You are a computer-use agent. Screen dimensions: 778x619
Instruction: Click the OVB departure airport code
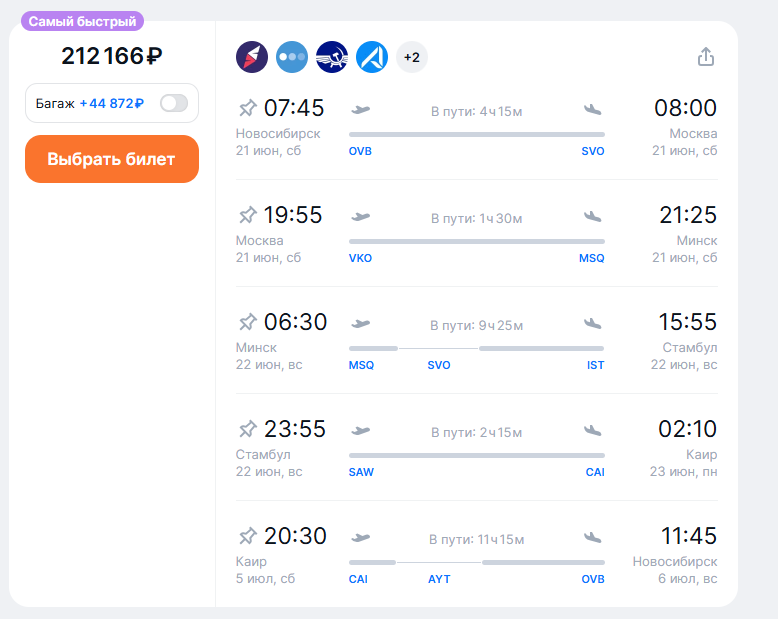pyautogui.click(x=360, y=152)
